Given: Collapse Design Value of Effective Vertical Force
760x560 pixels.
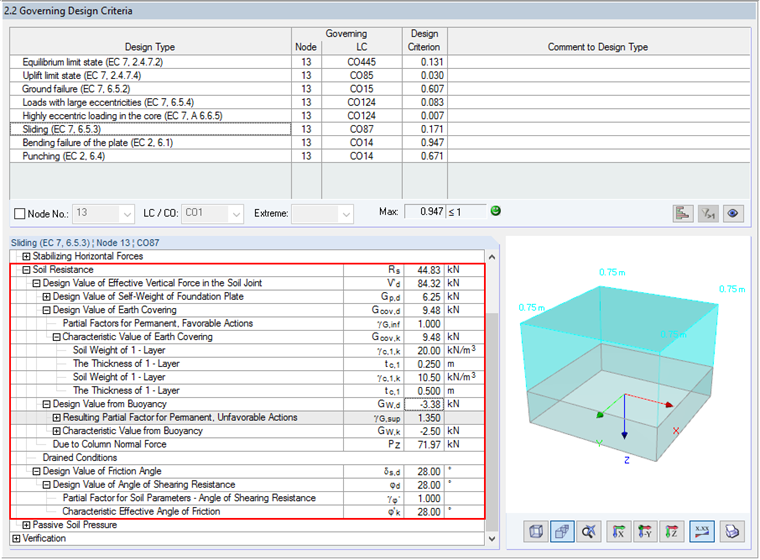Looking at the screenshot, I should [36, 284].
